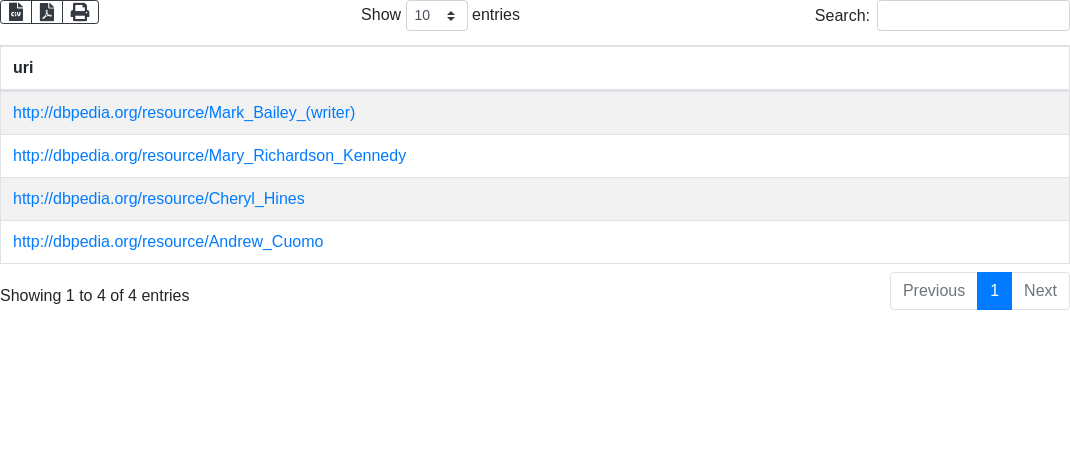Viewport: 1070px width, 450px height.
Task: Open the Mary_Richardson_Kennedy dbpedia link
Action: [209, 156]
